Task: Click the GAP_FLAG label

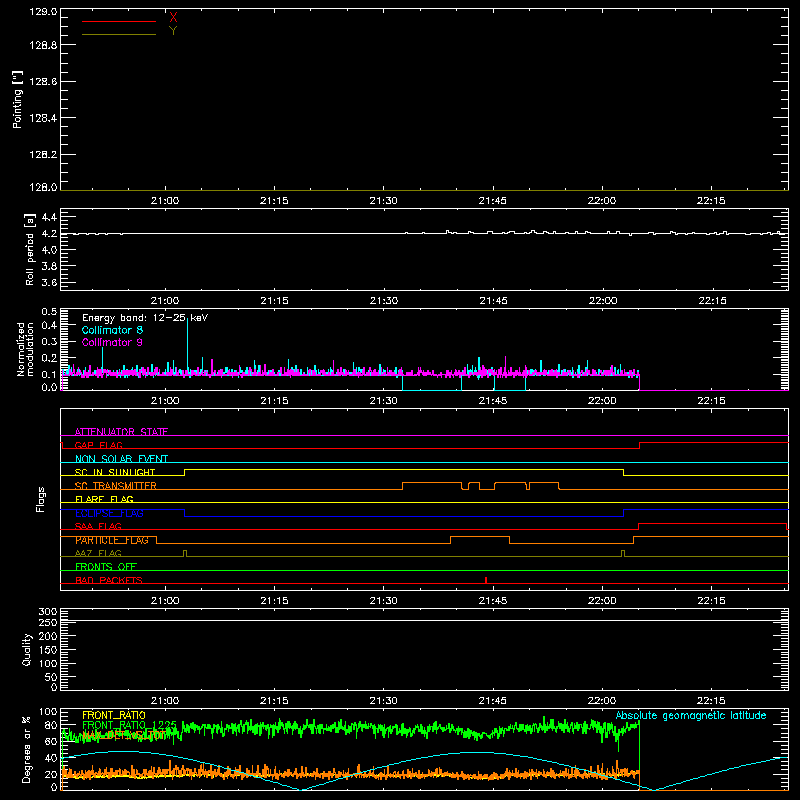Action: point(98,445)
